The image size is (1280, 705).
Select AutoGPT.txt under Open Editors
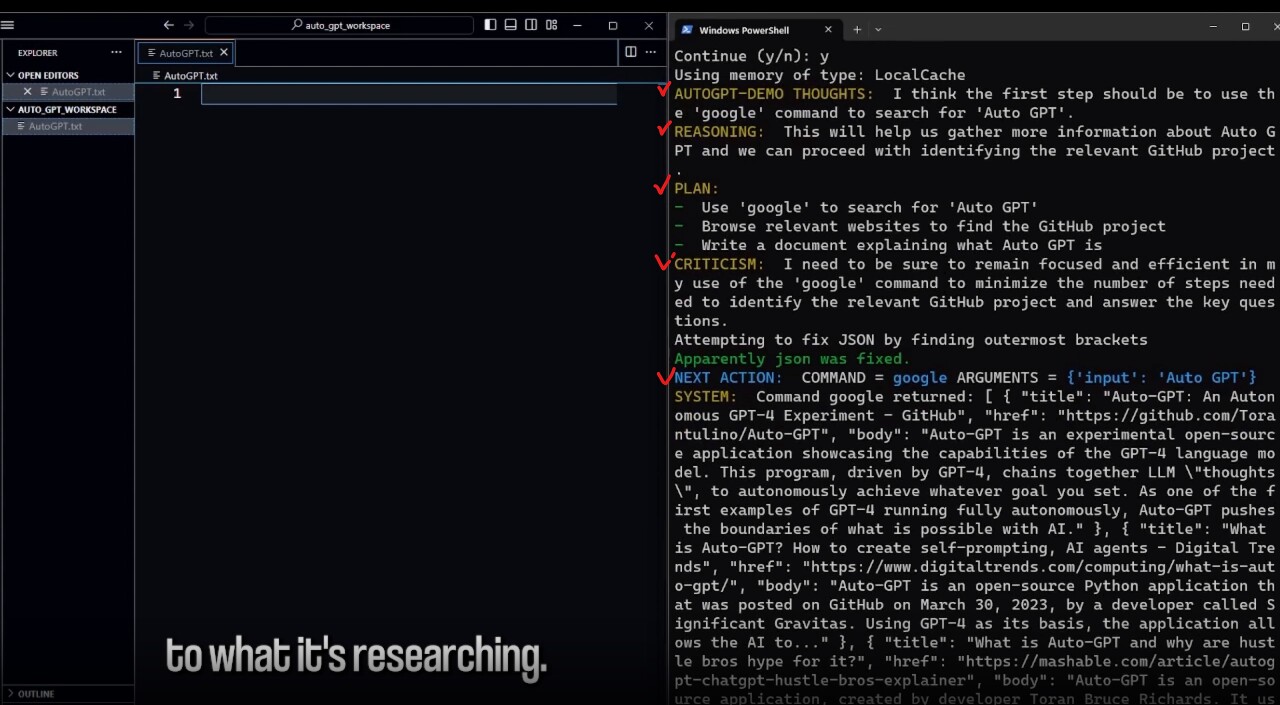point(79,92)
